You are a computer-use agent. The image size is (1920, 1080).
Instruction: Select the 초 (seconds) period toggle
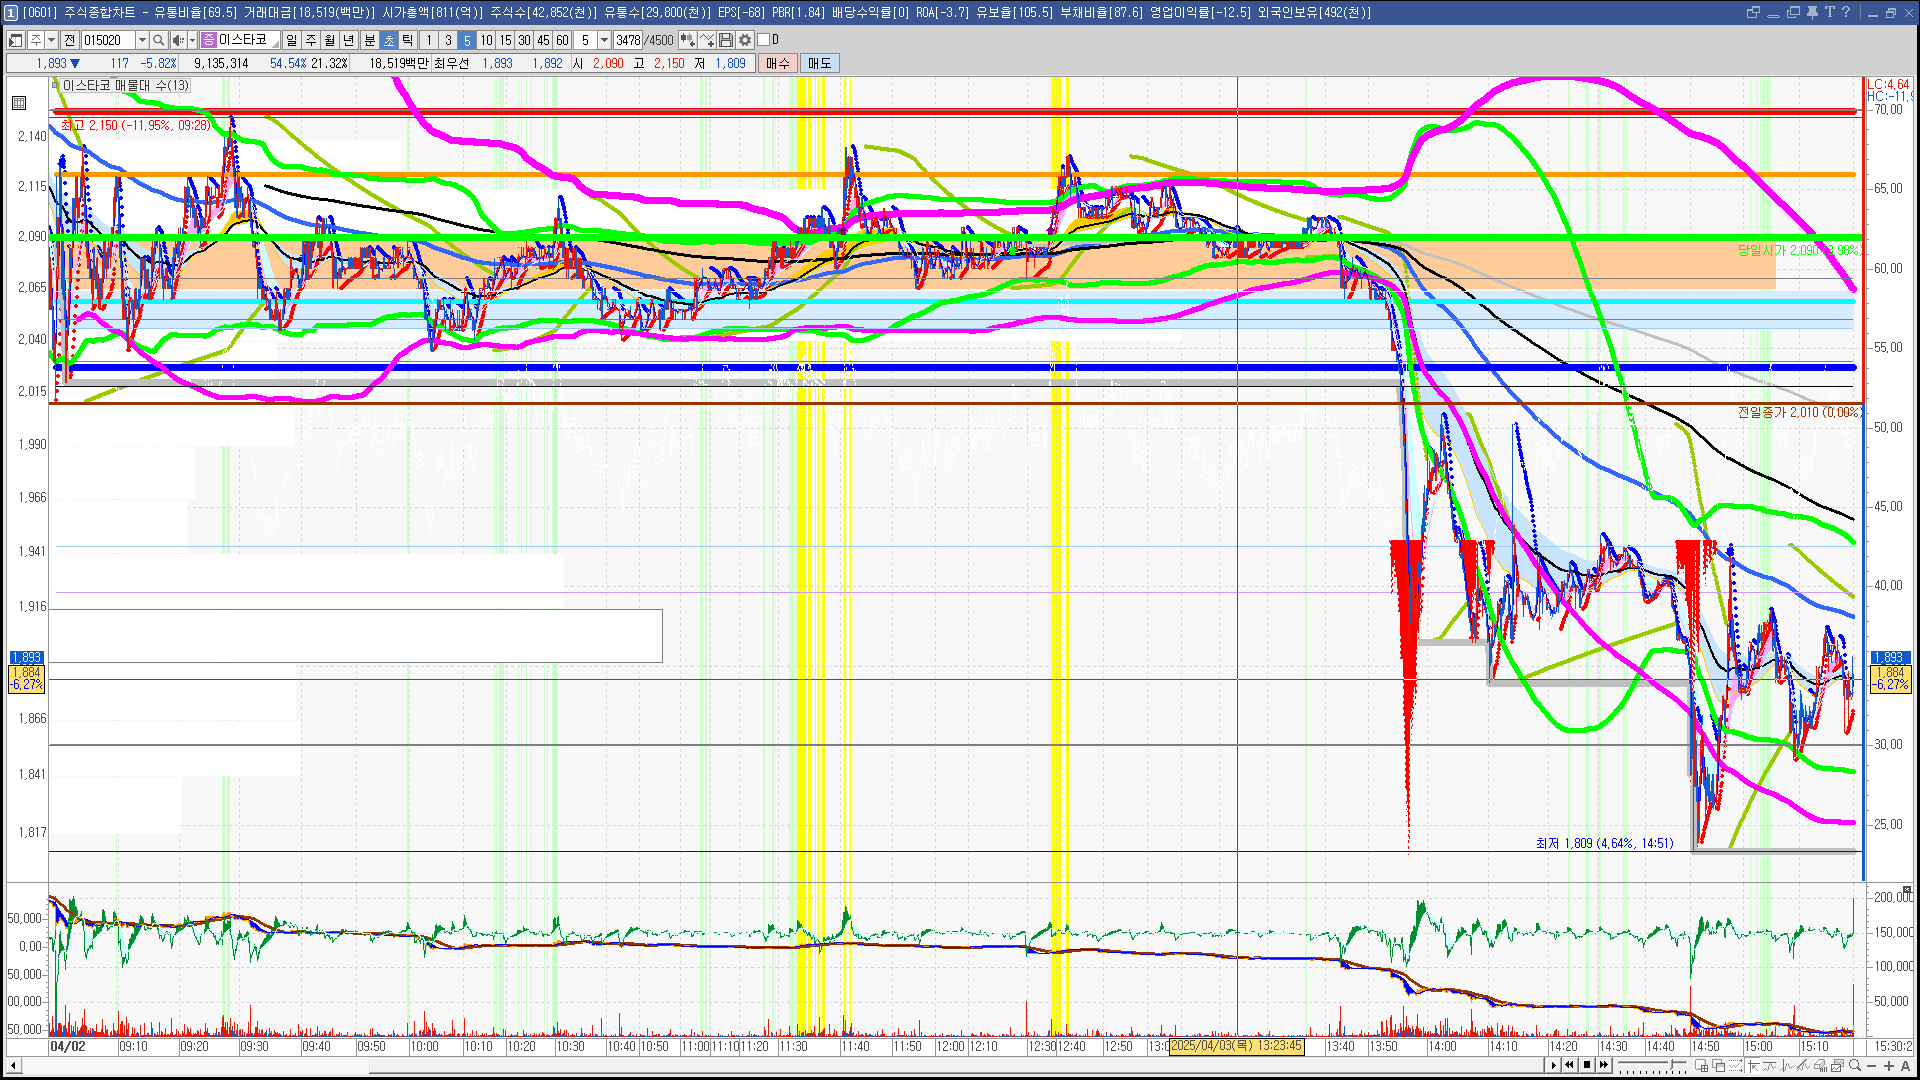(389, 40)
